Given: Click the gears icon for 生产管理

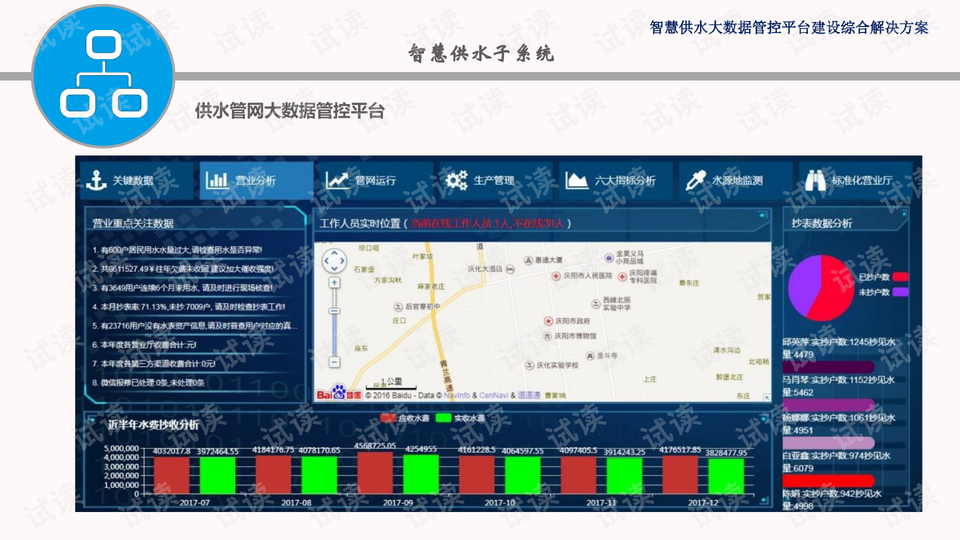Looking at the screenshot, I should 456,180.
